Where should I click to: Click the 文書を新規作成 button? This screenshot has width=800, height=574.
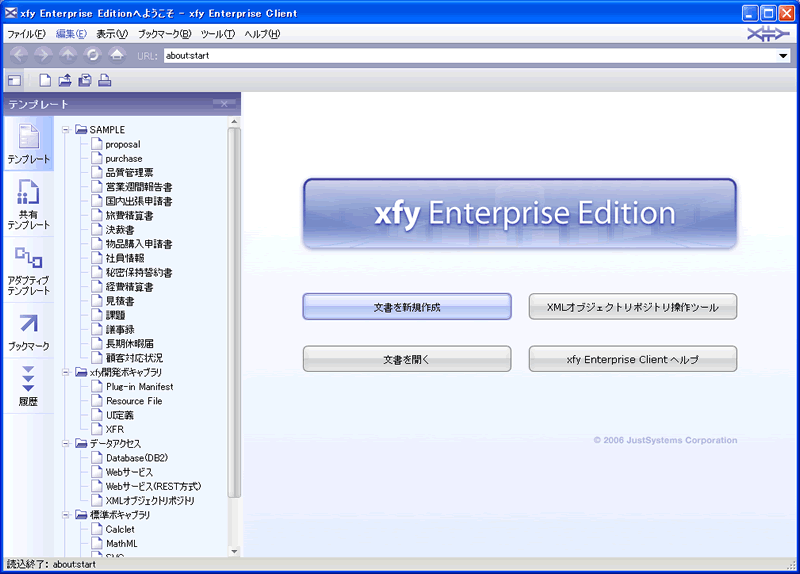point(407,307)
